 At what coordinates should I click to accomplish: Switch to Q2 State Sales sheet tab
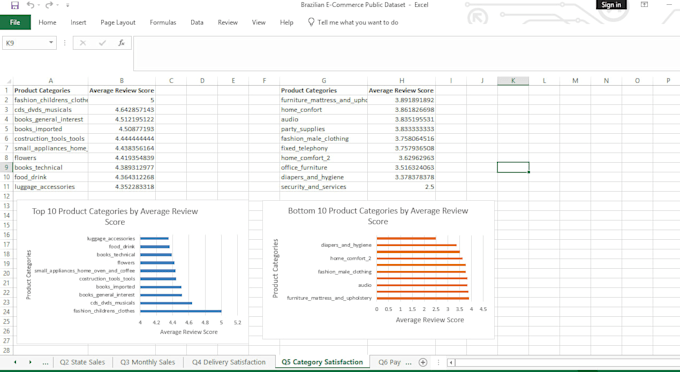pyautogui.click(x=82, y=362)
